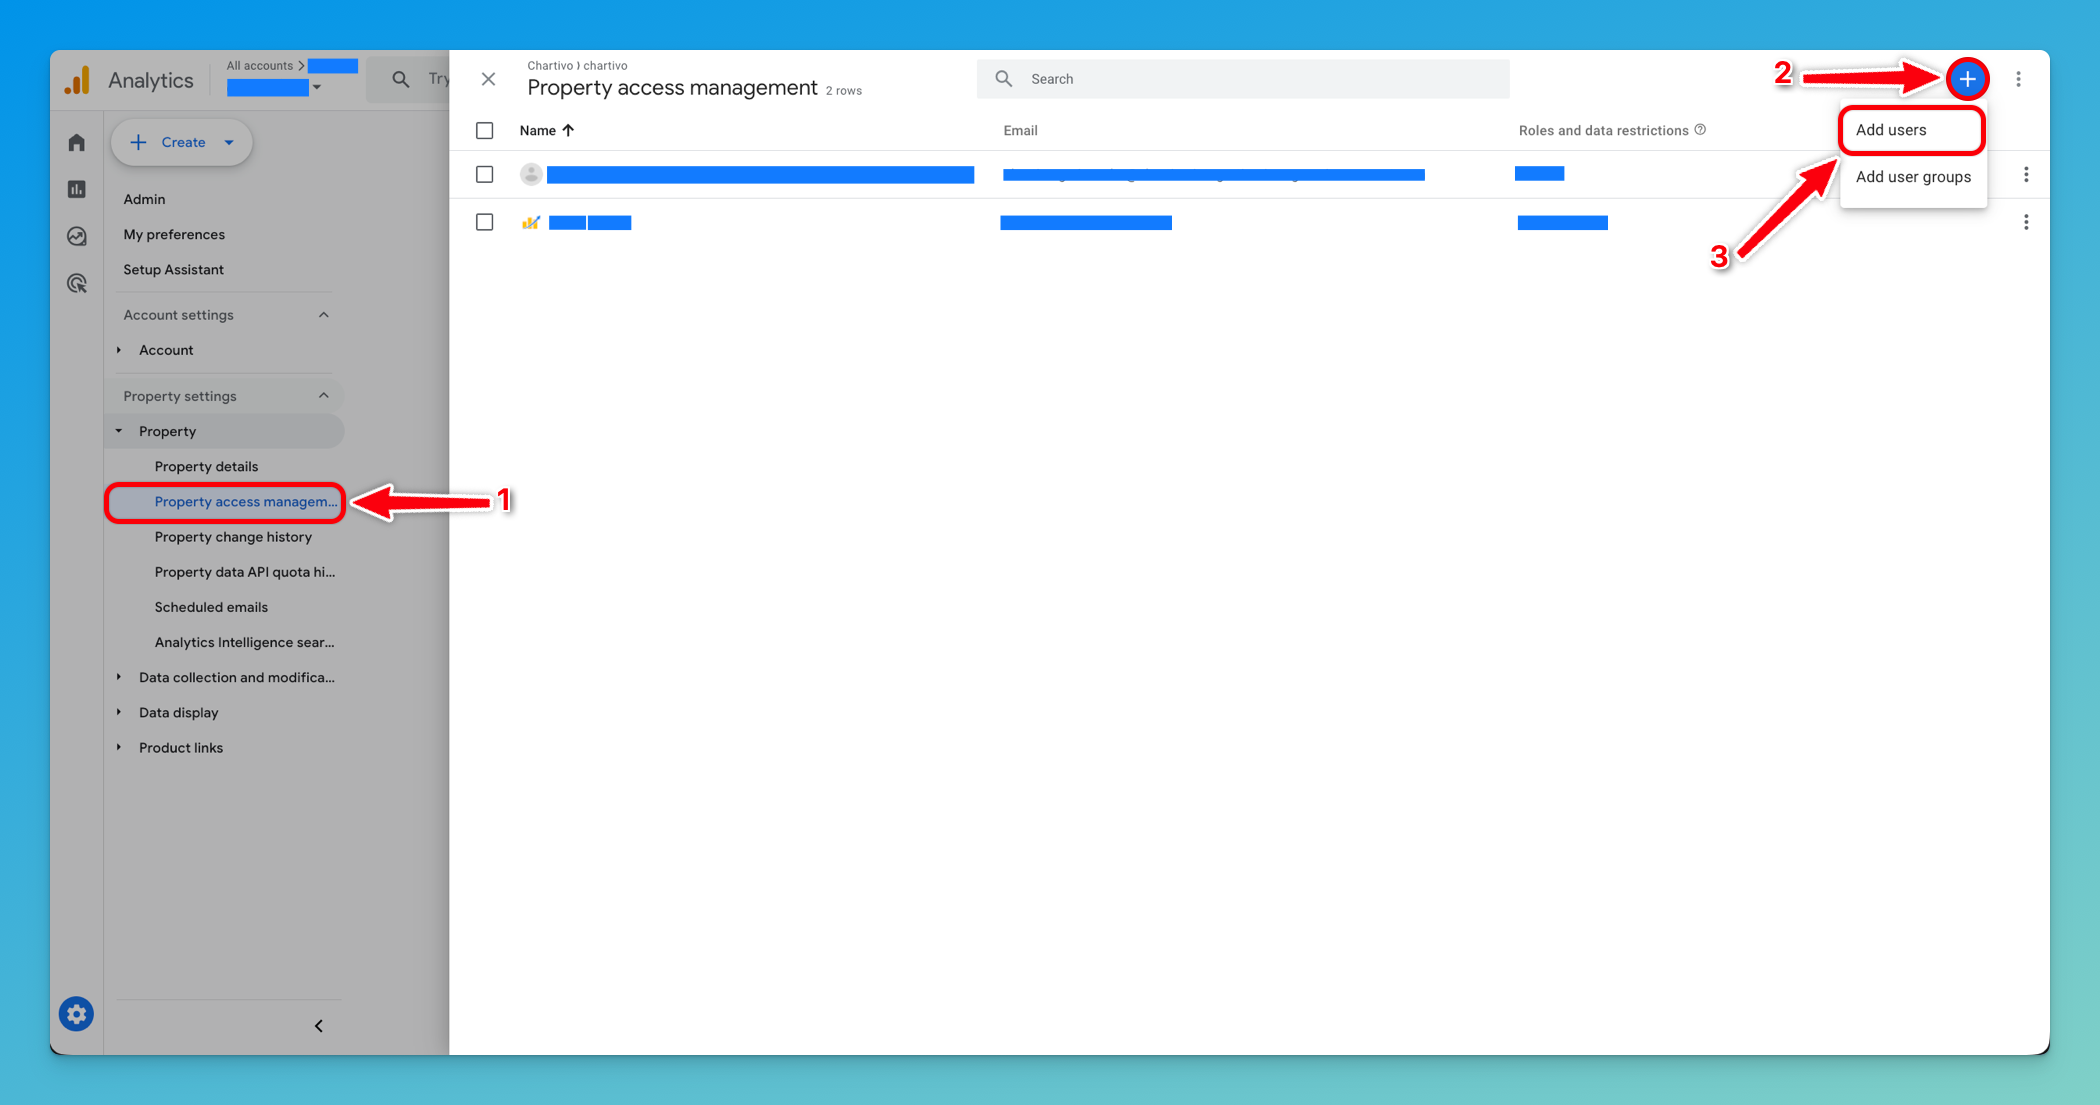Open the Explore section icon
This screenshot has width=2100, height=1105.
click(76, 236)
